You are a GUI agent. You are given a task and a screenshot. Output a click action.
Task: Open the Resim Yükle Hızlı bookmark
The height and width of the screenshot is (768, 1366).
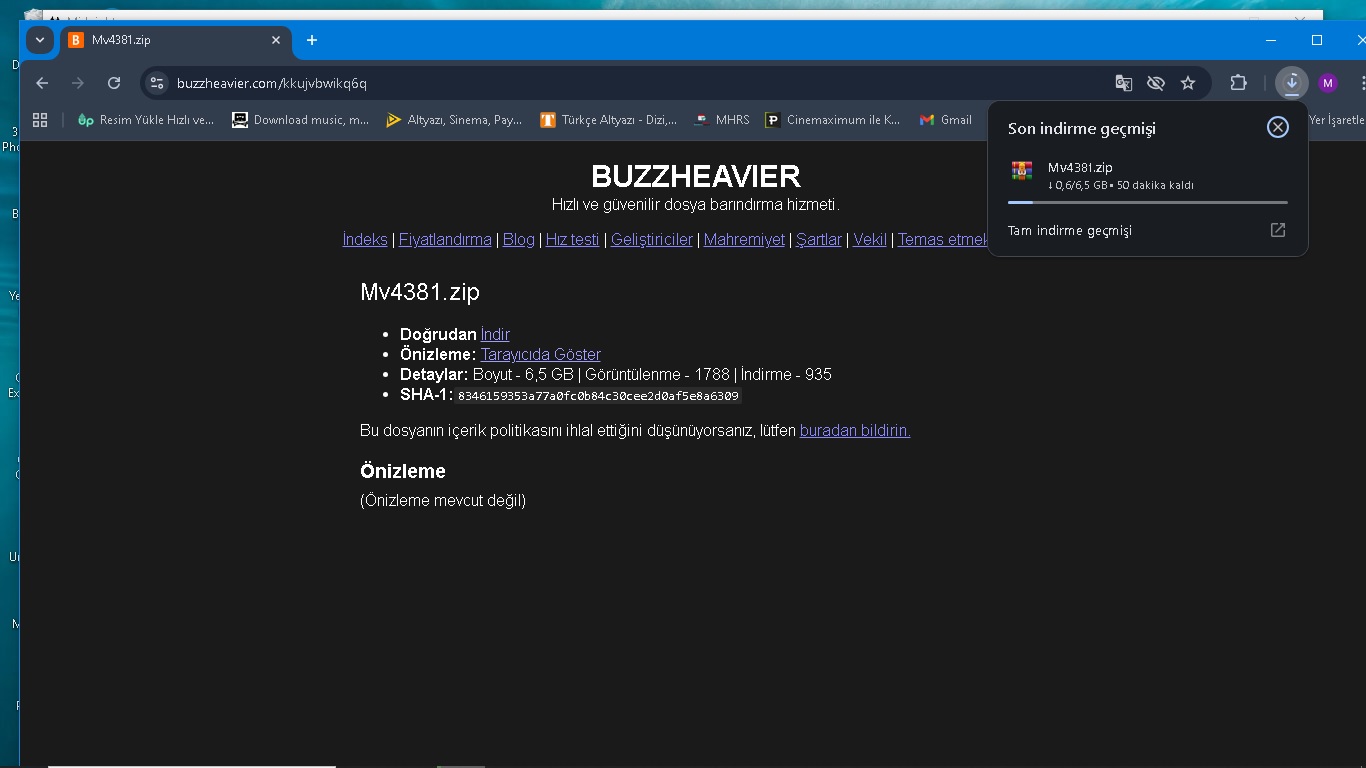(x=146, y=120)
